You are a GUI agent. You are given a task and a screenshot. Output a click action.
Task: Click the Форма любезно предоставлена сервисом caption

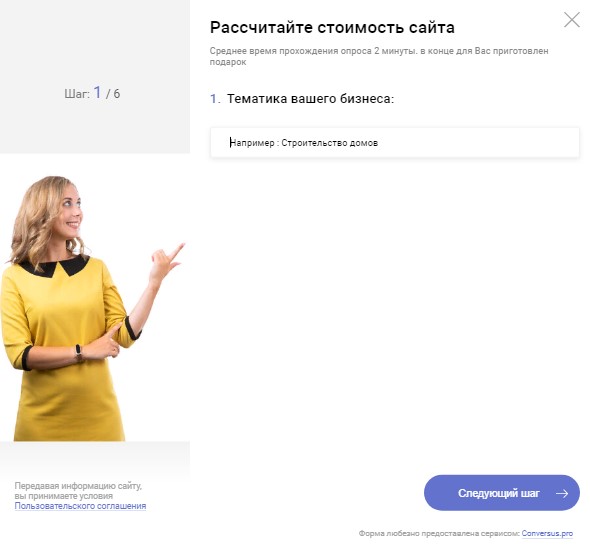pyautogui.click(x=439, y=533)
